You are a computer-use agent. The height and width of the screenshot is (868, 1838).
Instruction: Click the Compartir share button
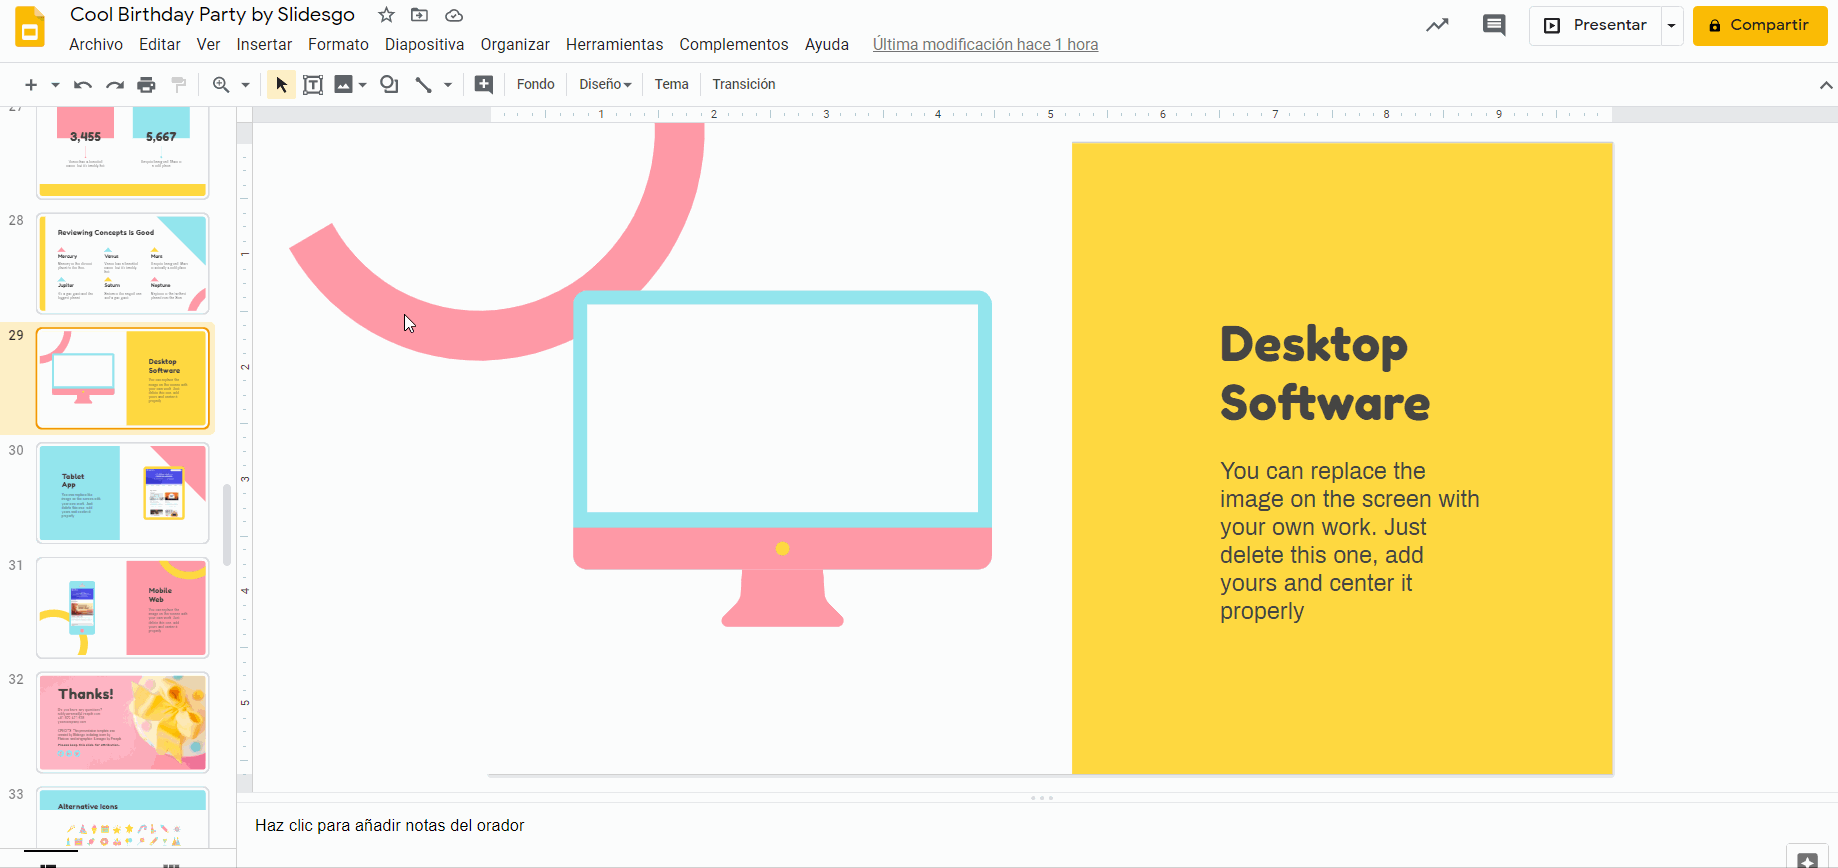[1760, 25]
